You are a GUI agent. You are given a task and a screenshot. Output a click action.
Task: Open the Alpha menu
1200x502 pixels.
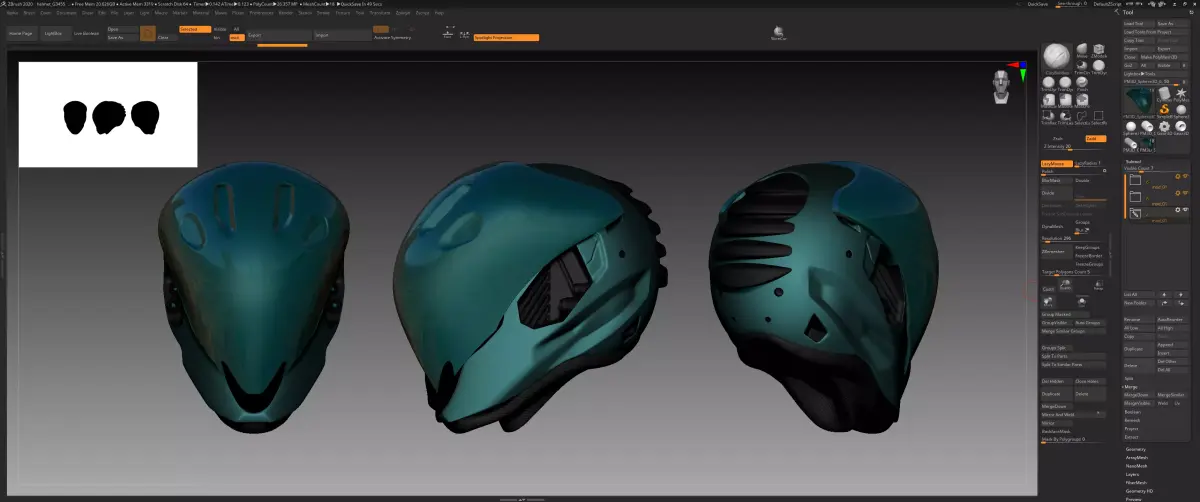[13, 12]
